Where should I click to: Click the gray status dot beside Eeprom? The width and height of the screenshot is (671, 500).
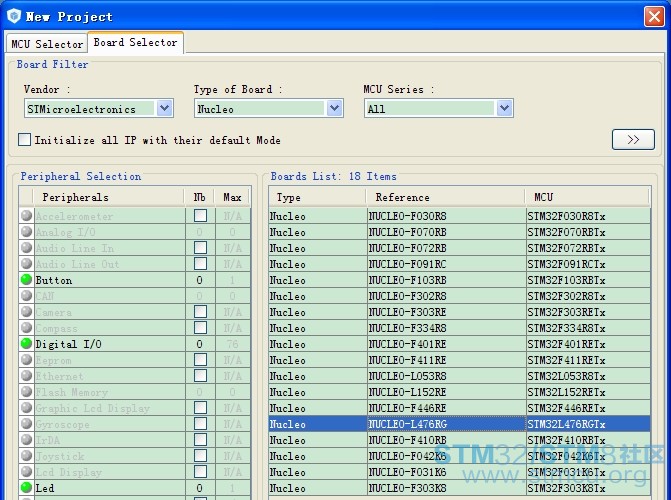(x=27, y=360)
